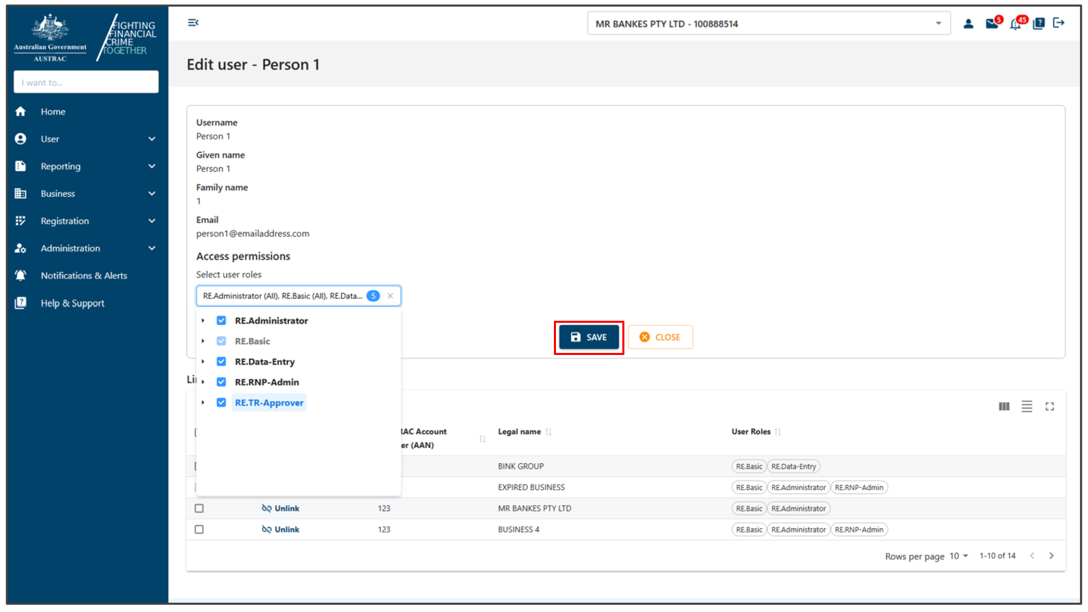Expand the table to fullscreen view
Screen dimensions: 1088x612
[1049, 407]
